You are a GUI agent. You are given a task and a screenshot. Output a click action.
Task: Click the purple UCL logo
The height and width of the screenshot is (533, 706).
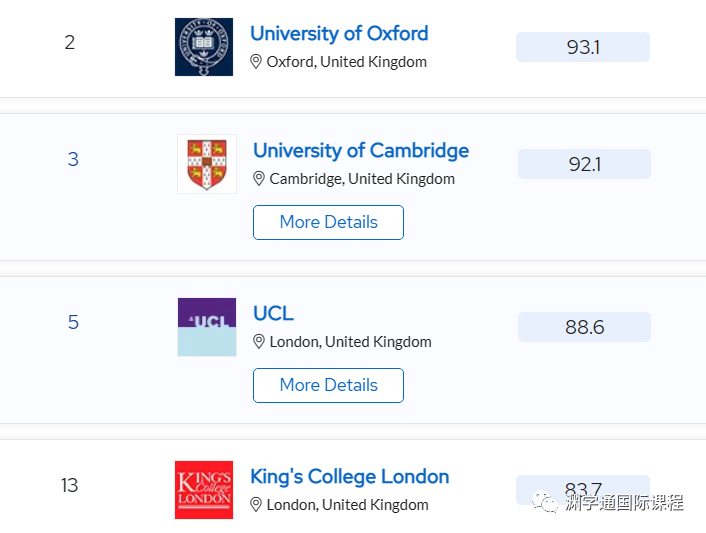pyautogui.click(x=207, y=327)
